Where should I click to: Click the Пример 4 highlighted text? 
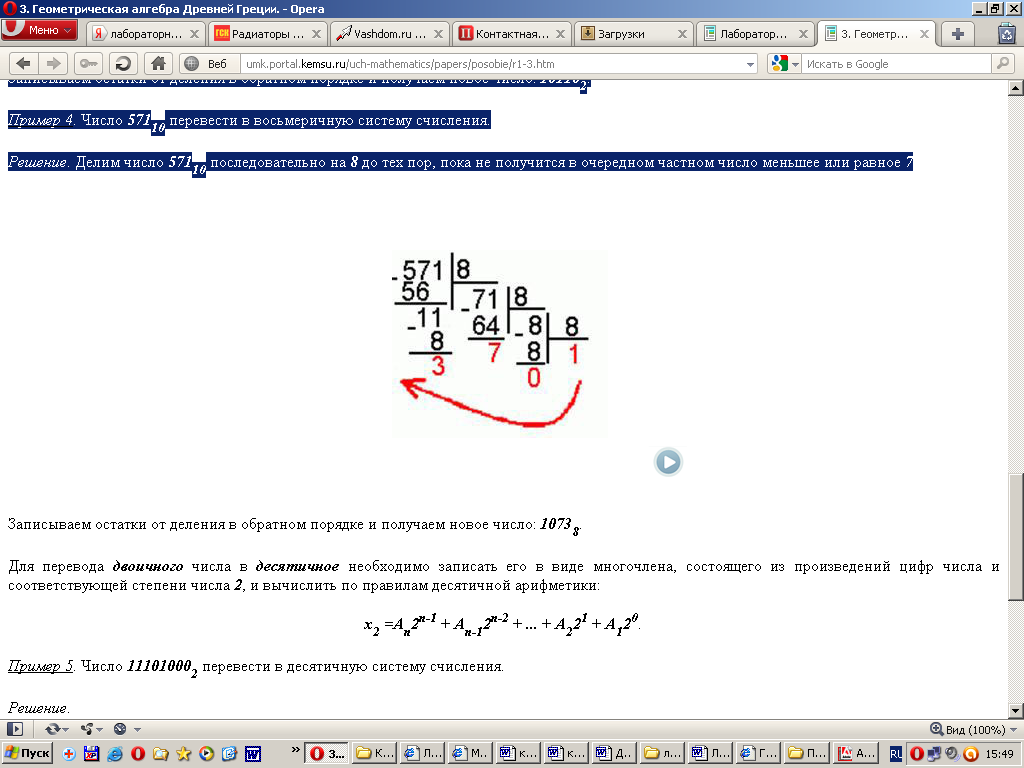(40, 120)
